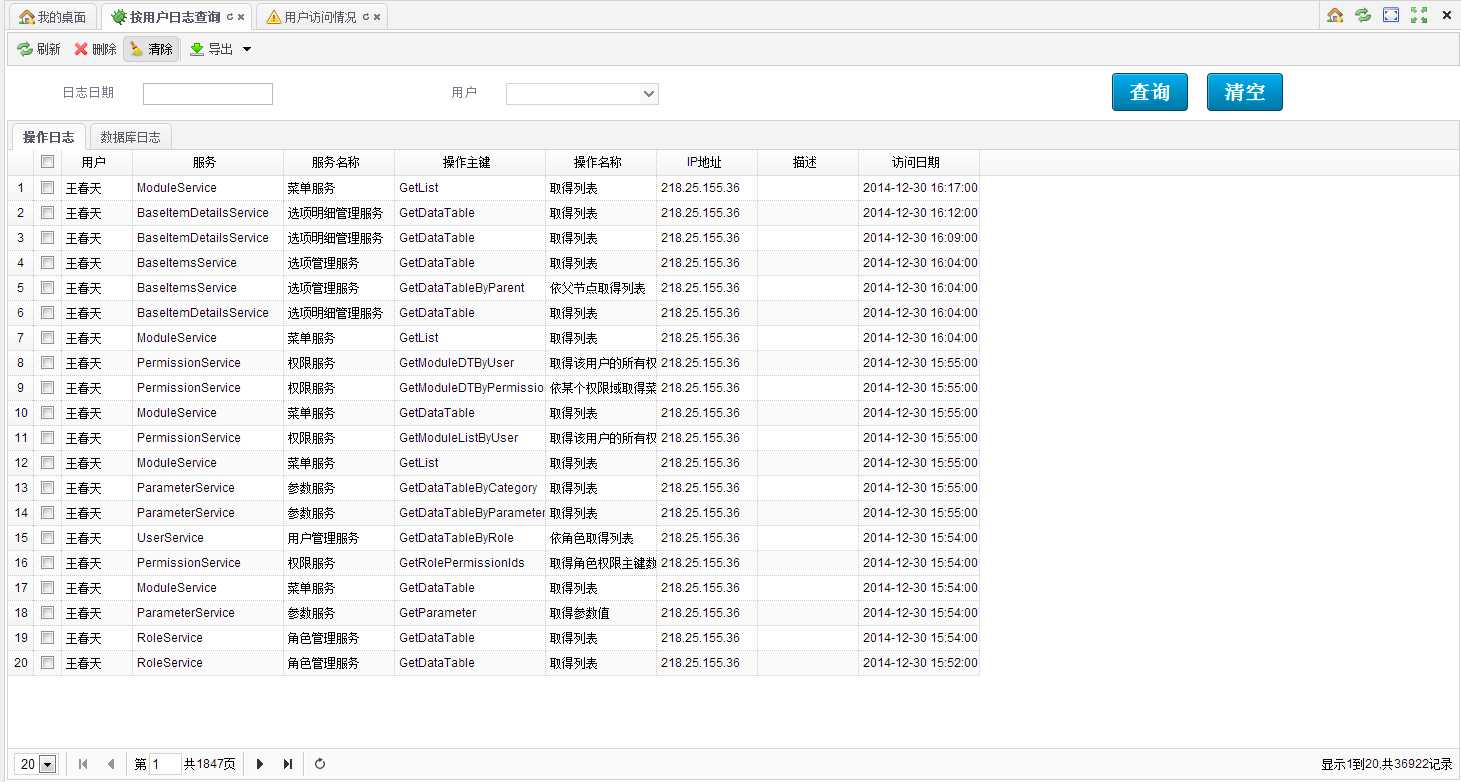The height and width of the screenshot is (782, 1461).
Task: Click GetDataTableByParent cell in row 5
Action: point(470,288)
